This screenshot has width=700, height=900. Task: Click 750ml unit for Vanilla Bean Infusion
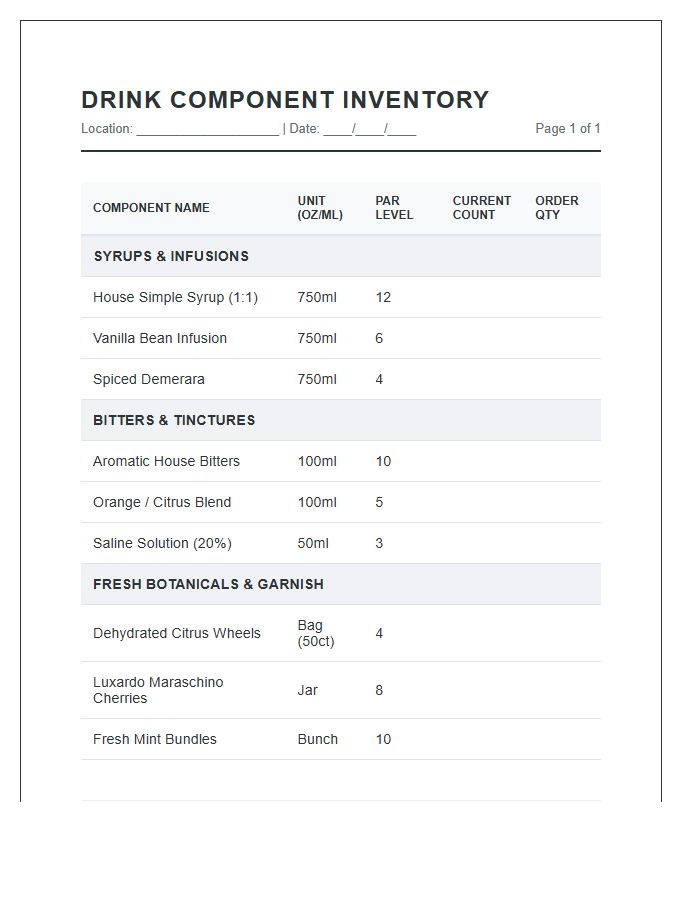317,338
